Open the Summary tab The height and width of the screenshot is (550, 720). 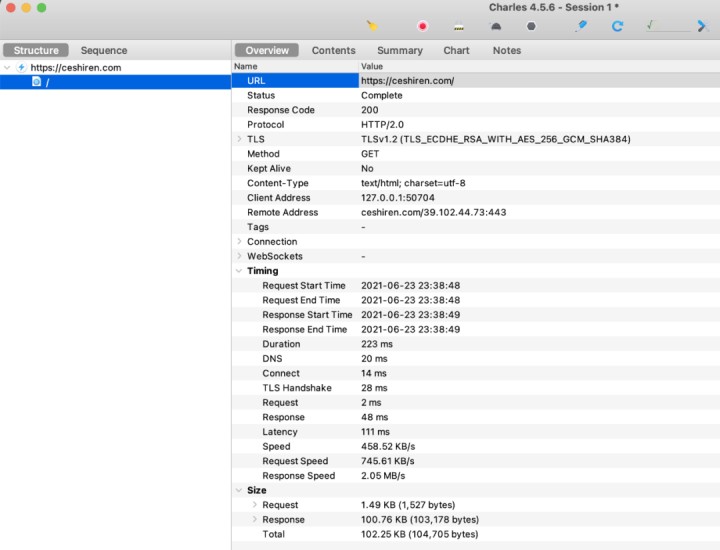point(400,51)
